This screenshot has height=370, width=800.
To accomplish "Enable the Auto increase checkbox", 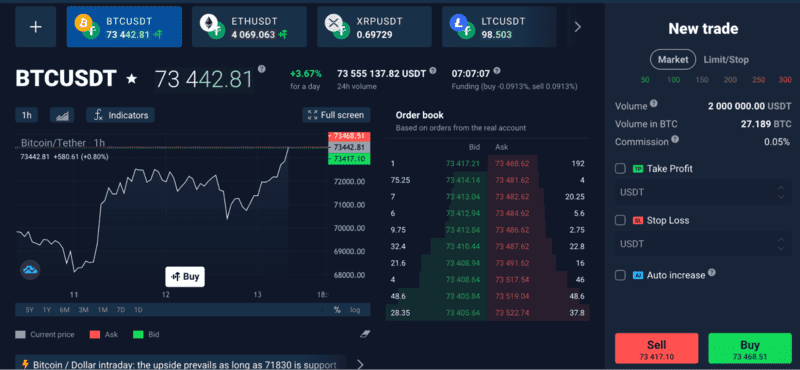I will click(620, 275).
